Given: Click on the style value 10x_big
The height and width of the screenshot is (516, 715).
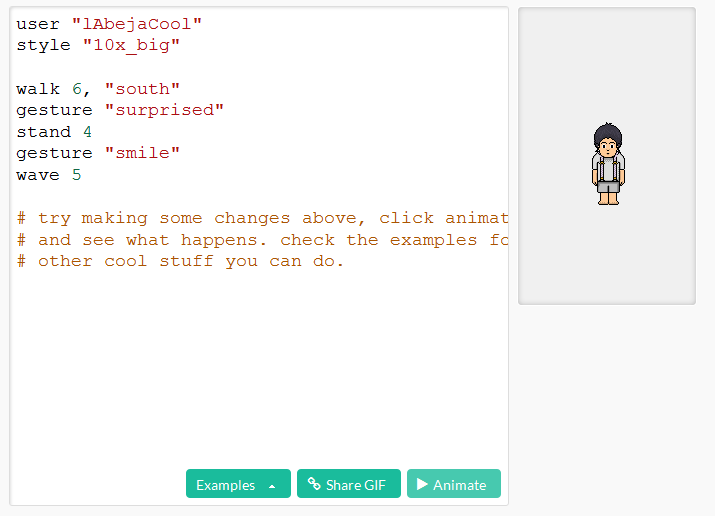Looking at the screenshot, I should pos(131,45).
